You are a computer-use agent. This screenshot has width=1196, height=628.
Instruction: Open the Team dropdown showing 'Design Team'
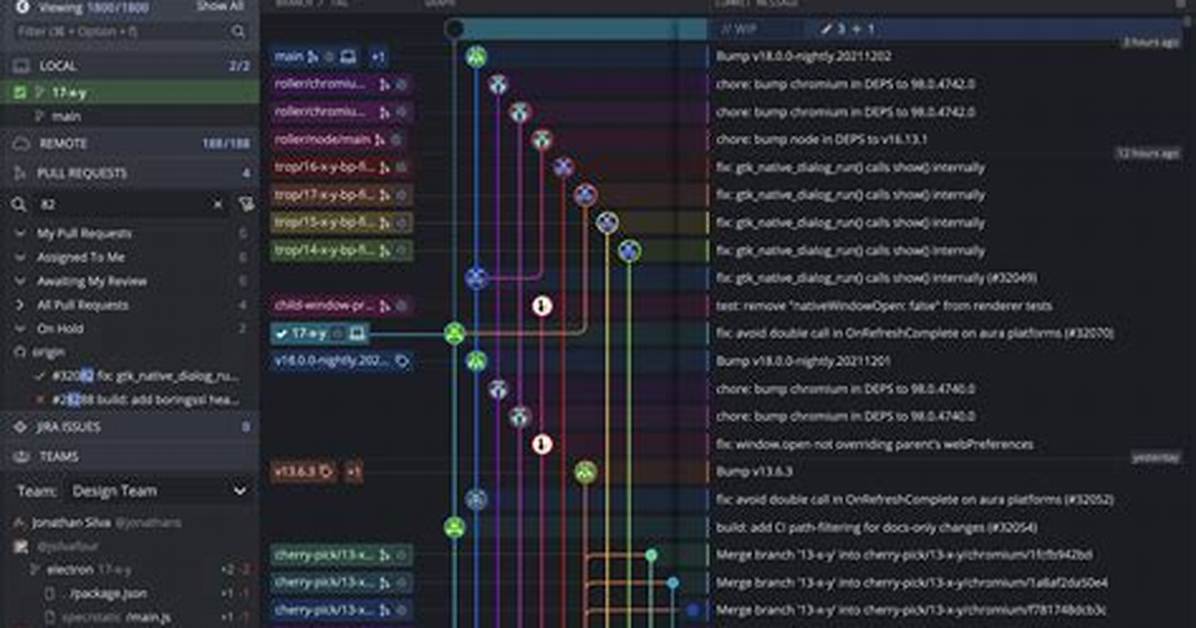tap(158, 491)
